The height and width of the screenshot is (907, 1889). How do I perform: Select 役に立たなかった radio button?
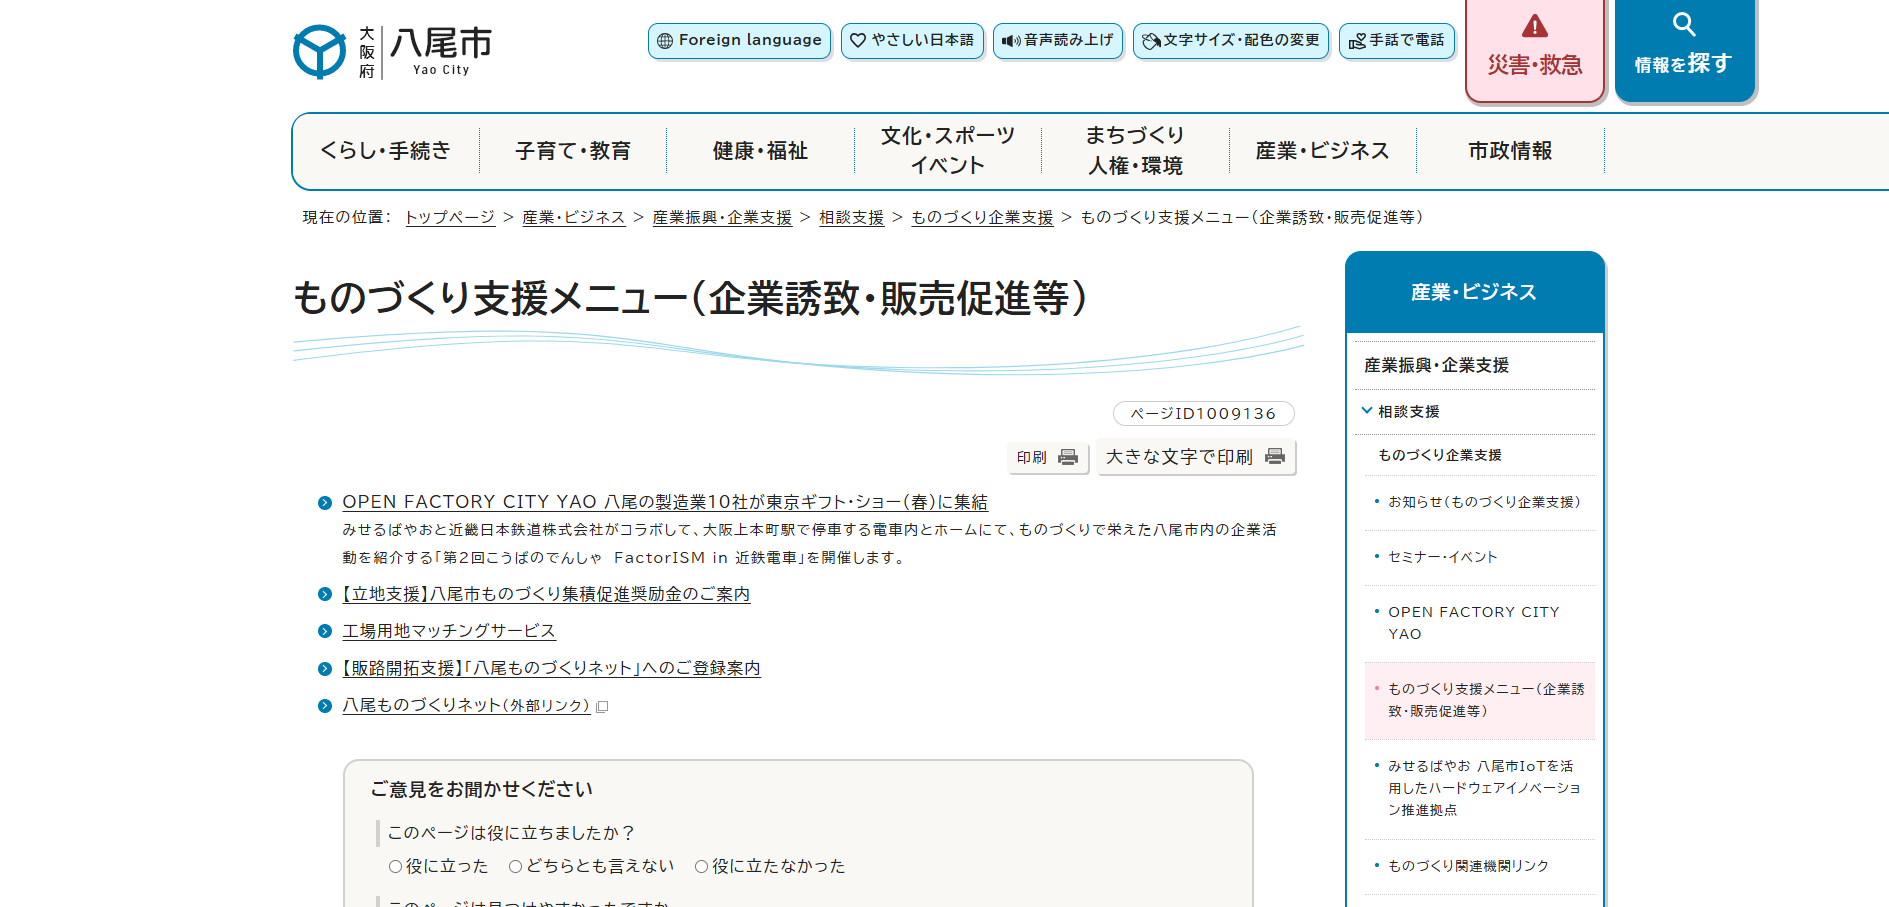tap(701, 867)
